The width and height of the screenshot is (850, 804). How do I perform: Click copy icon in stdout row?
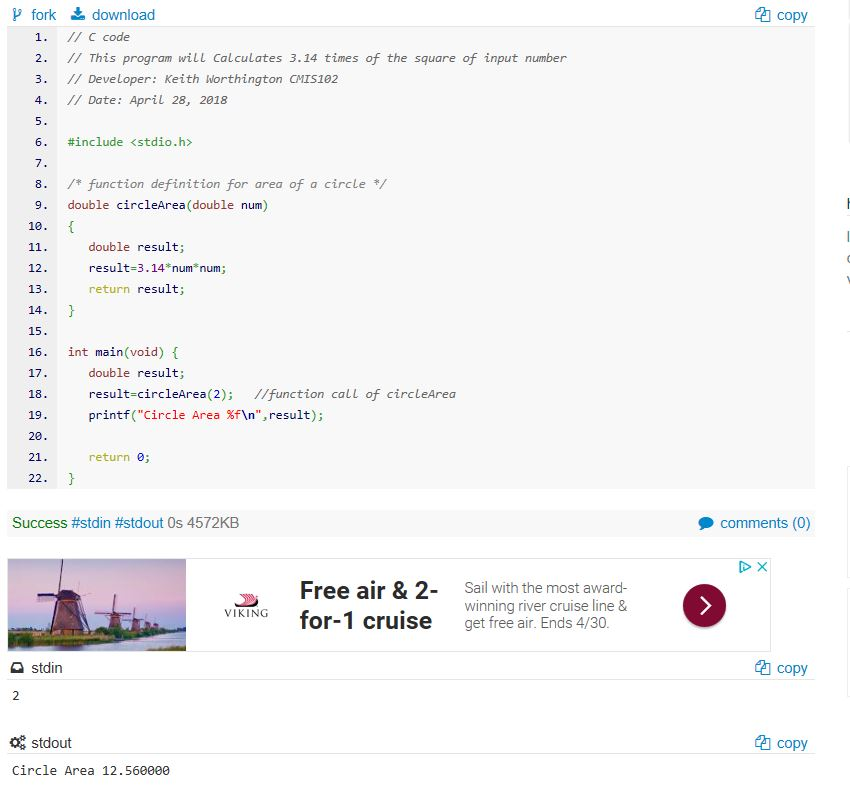pyautogui.click(x=762, y=742)
